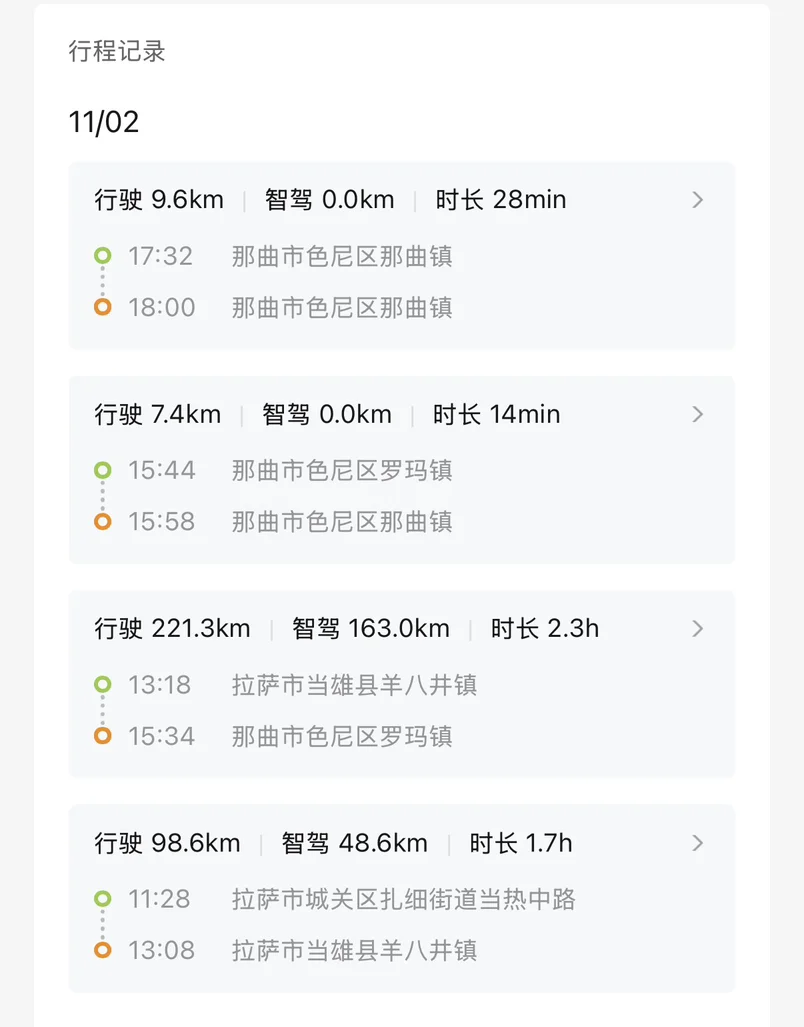Expand the 9.6km trip chevron
Screen dimensions: 804x1027
coord(698,200)
